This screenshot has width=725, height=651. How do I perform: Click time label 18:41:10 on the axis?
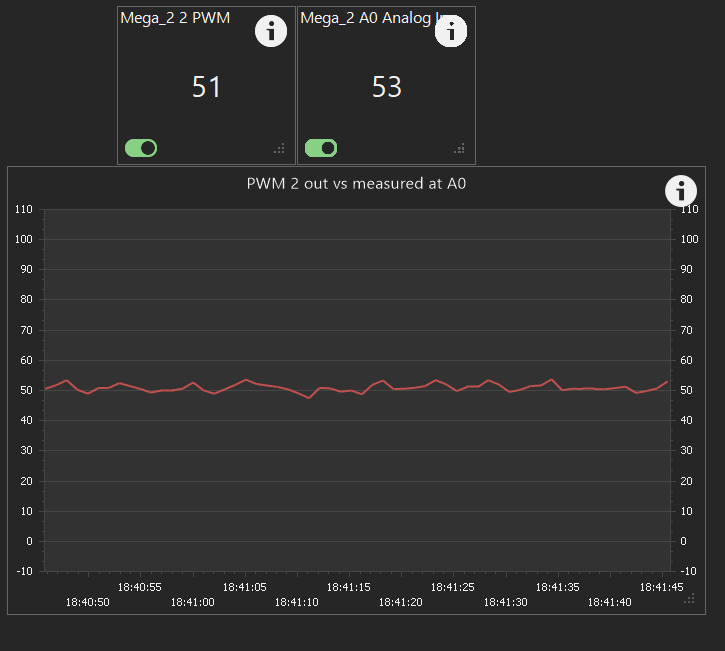click(296, 602)
